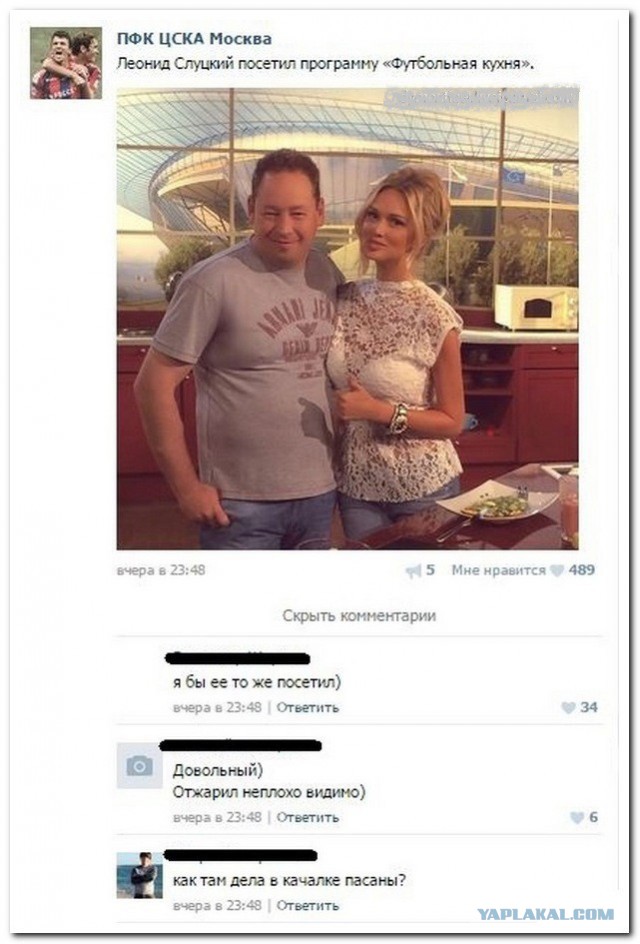Open the third commenter's avatar photo
The width and height of the screenshot is (640, 944).
click(139, 875)
